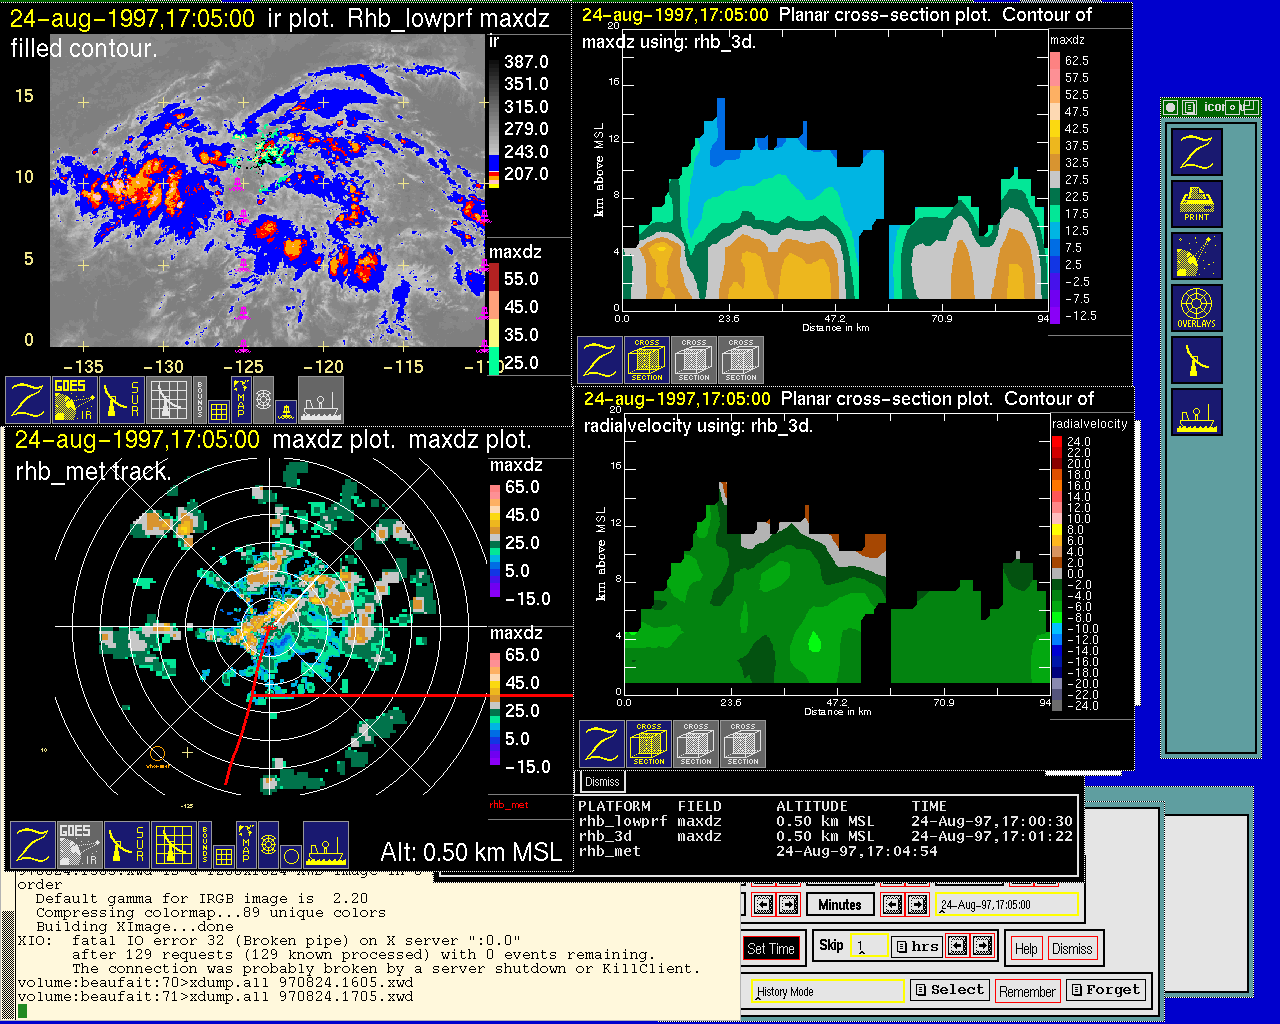Viewport: 1280px width, 1024px height.
Task: Open the Forget menu button
Action: pos(1104,990)
